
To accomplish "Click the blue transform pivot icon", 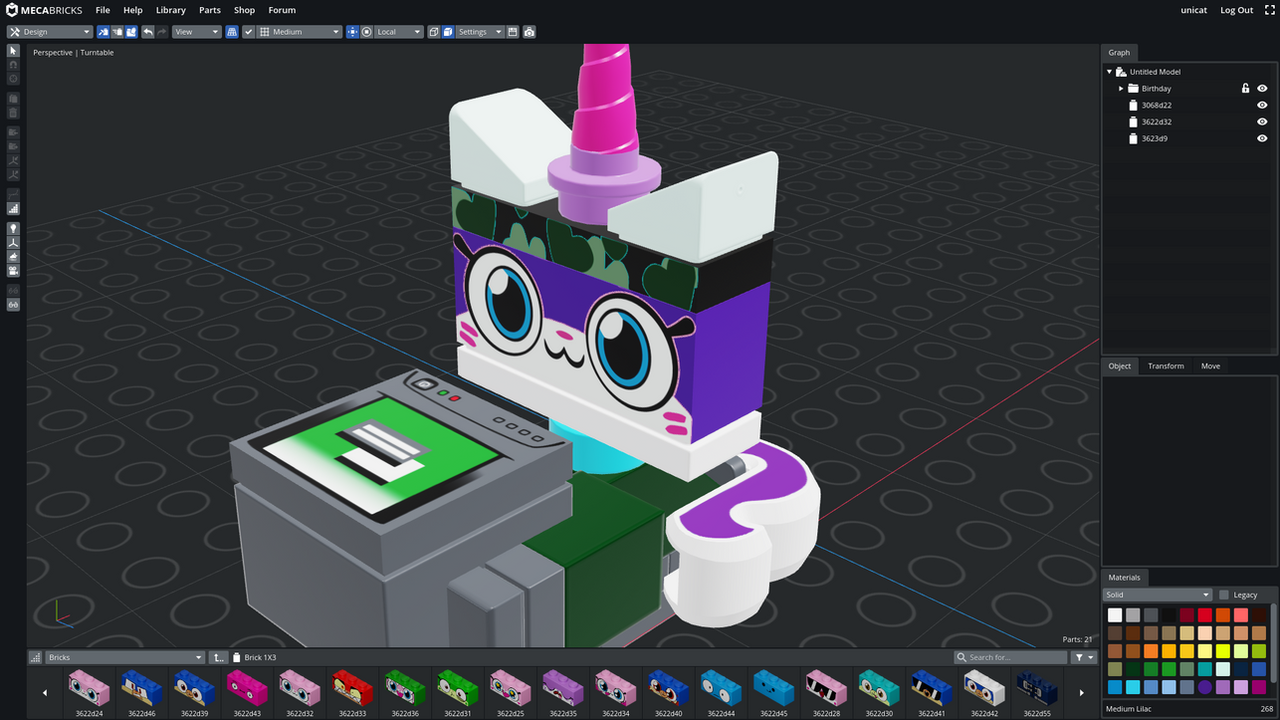I will pos(352,32).
